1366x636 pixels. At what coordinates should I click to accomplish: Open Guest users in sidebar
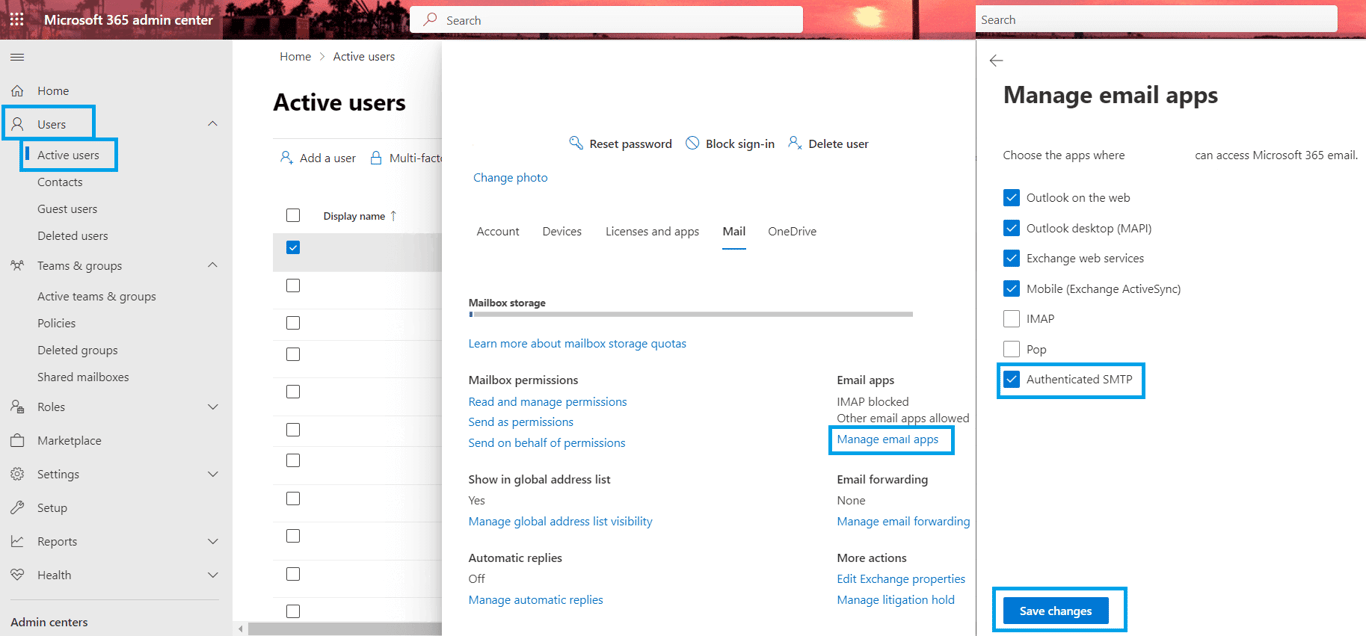coord(67,209)
